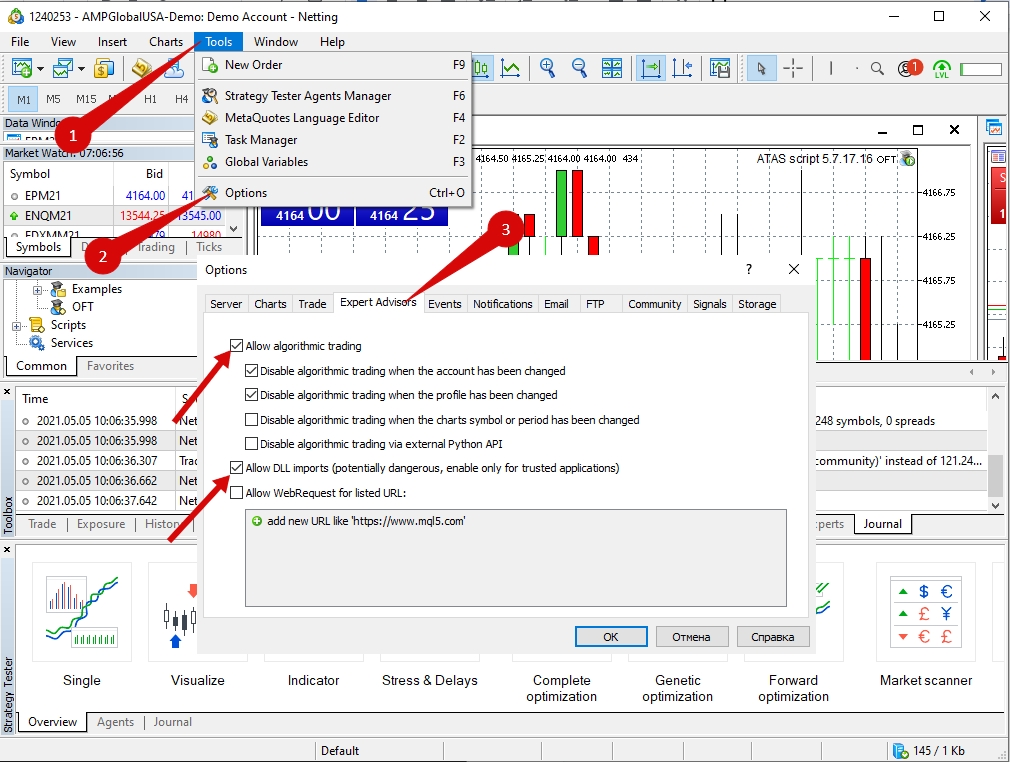Screen dimensions: 1010x762
Task: Click the zoom out magnifier toolbar icon
Action: point(579,68)
